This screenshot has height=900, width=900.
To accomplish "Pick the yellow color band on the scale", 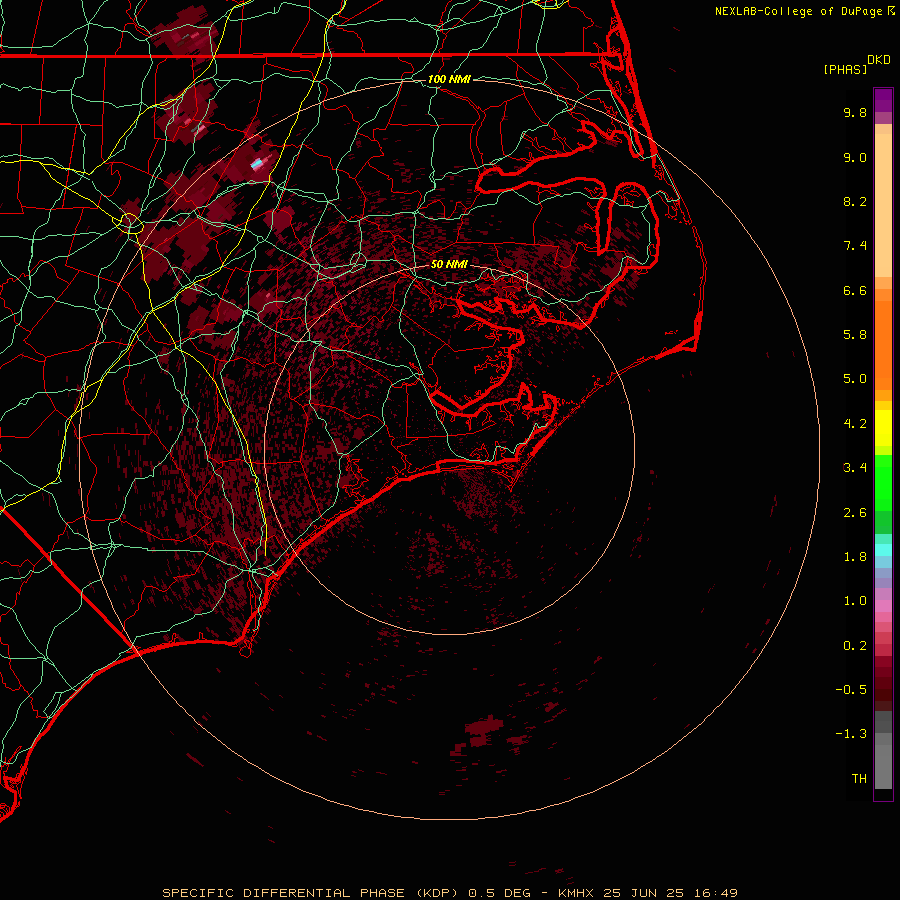I will (x=883, y=428).
